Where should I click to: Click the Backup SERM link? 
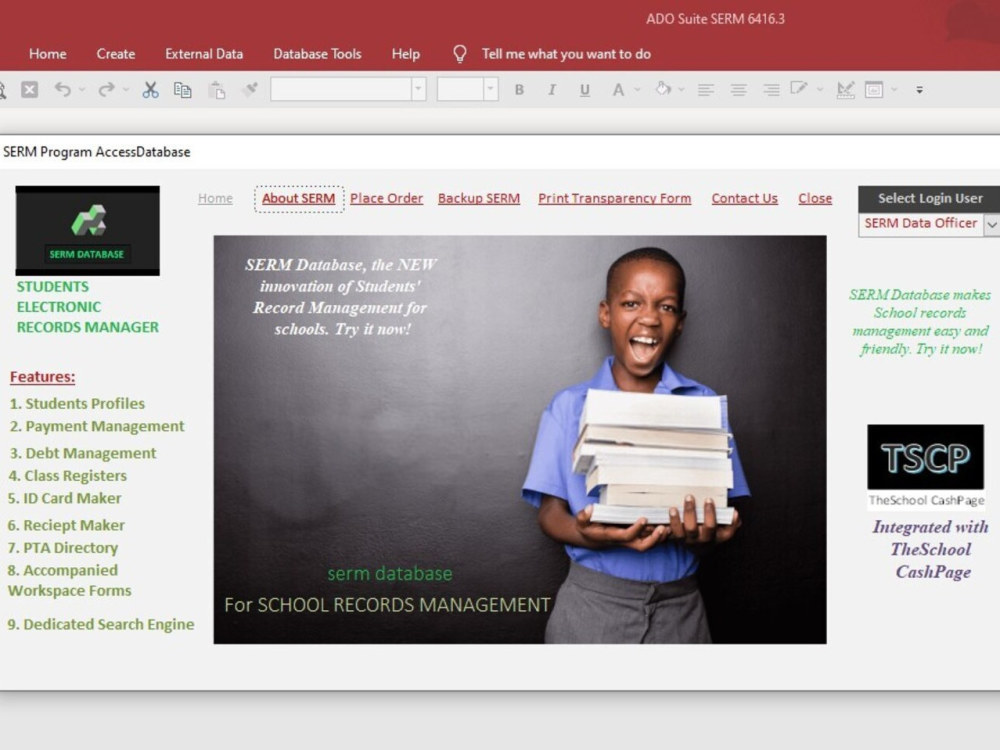[x=479, y=198]
